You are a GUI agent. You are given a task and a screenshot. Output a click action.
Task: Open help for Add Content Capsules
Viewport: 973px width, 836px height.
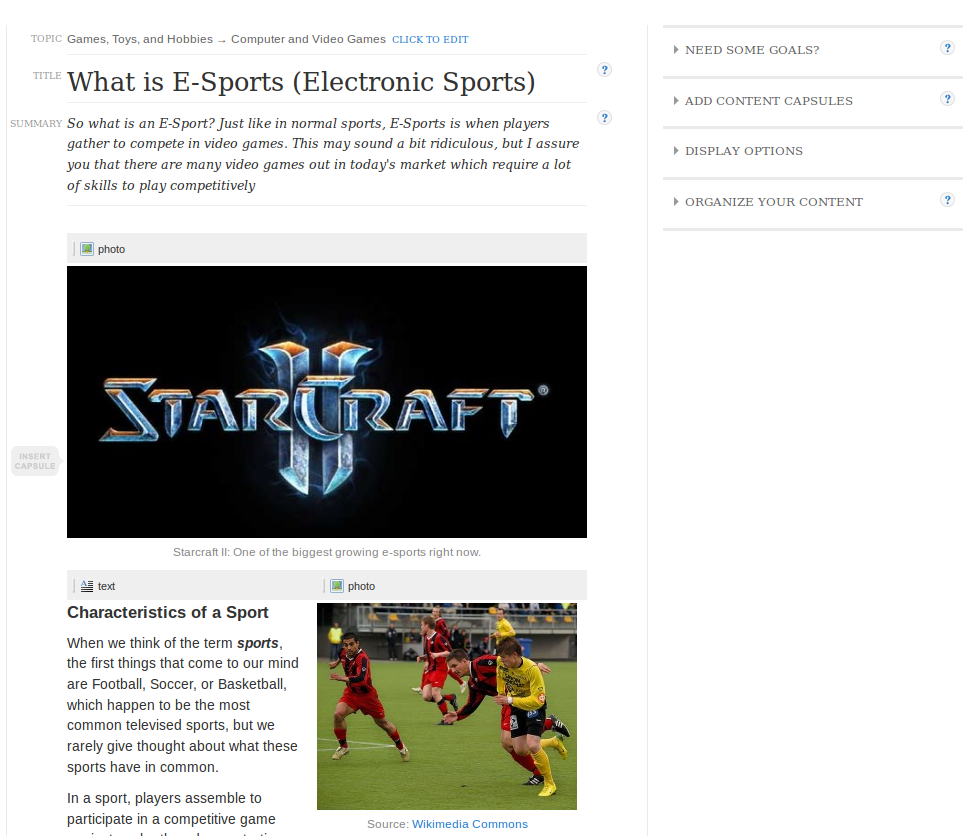(947, 99)
